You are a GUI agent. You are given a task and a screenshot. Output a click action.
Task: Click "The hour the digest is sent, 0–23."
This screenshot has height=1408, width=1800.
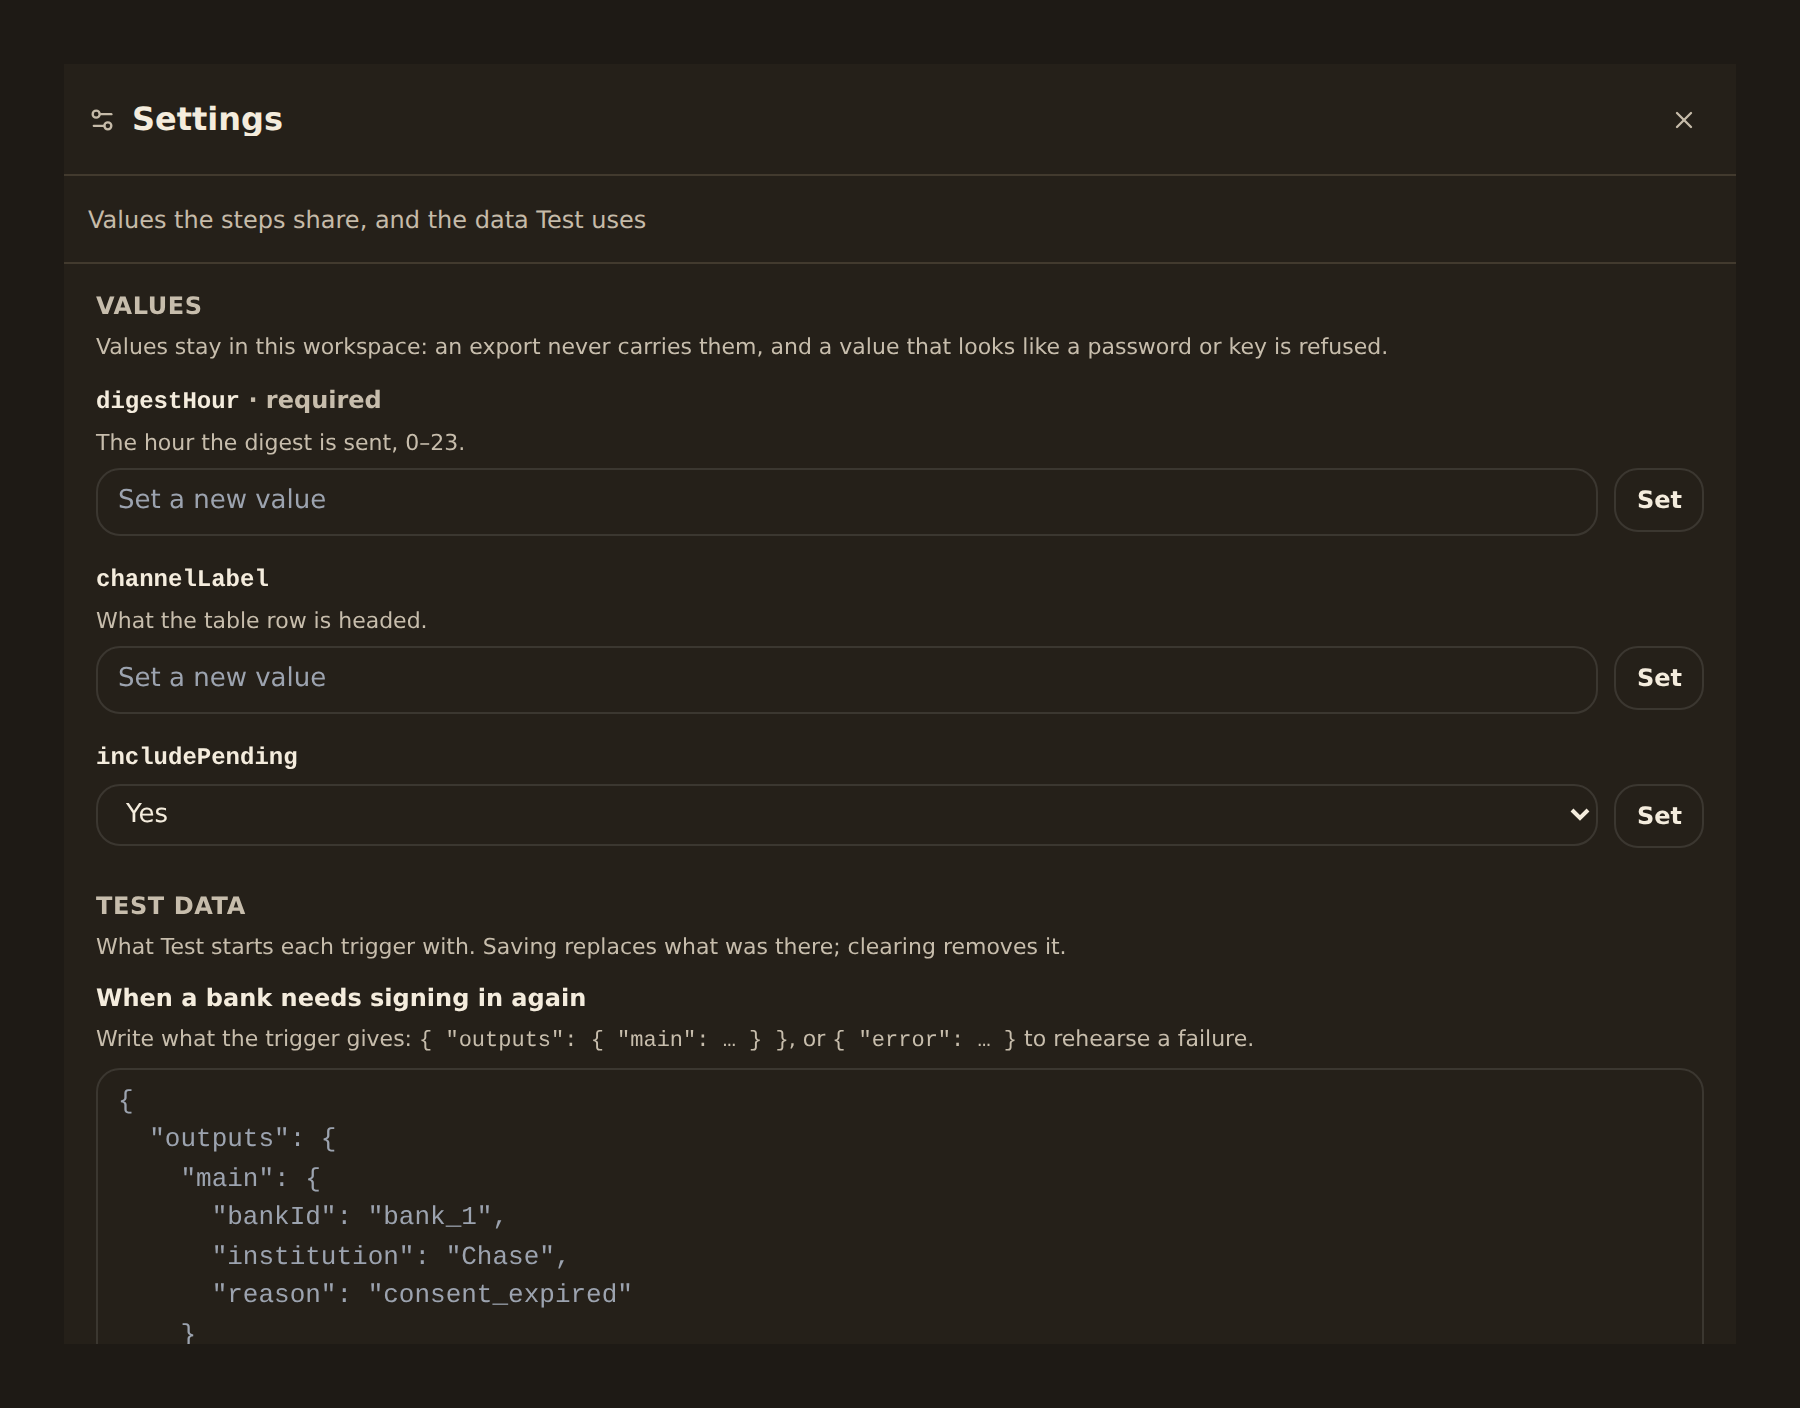coord(280,442)
